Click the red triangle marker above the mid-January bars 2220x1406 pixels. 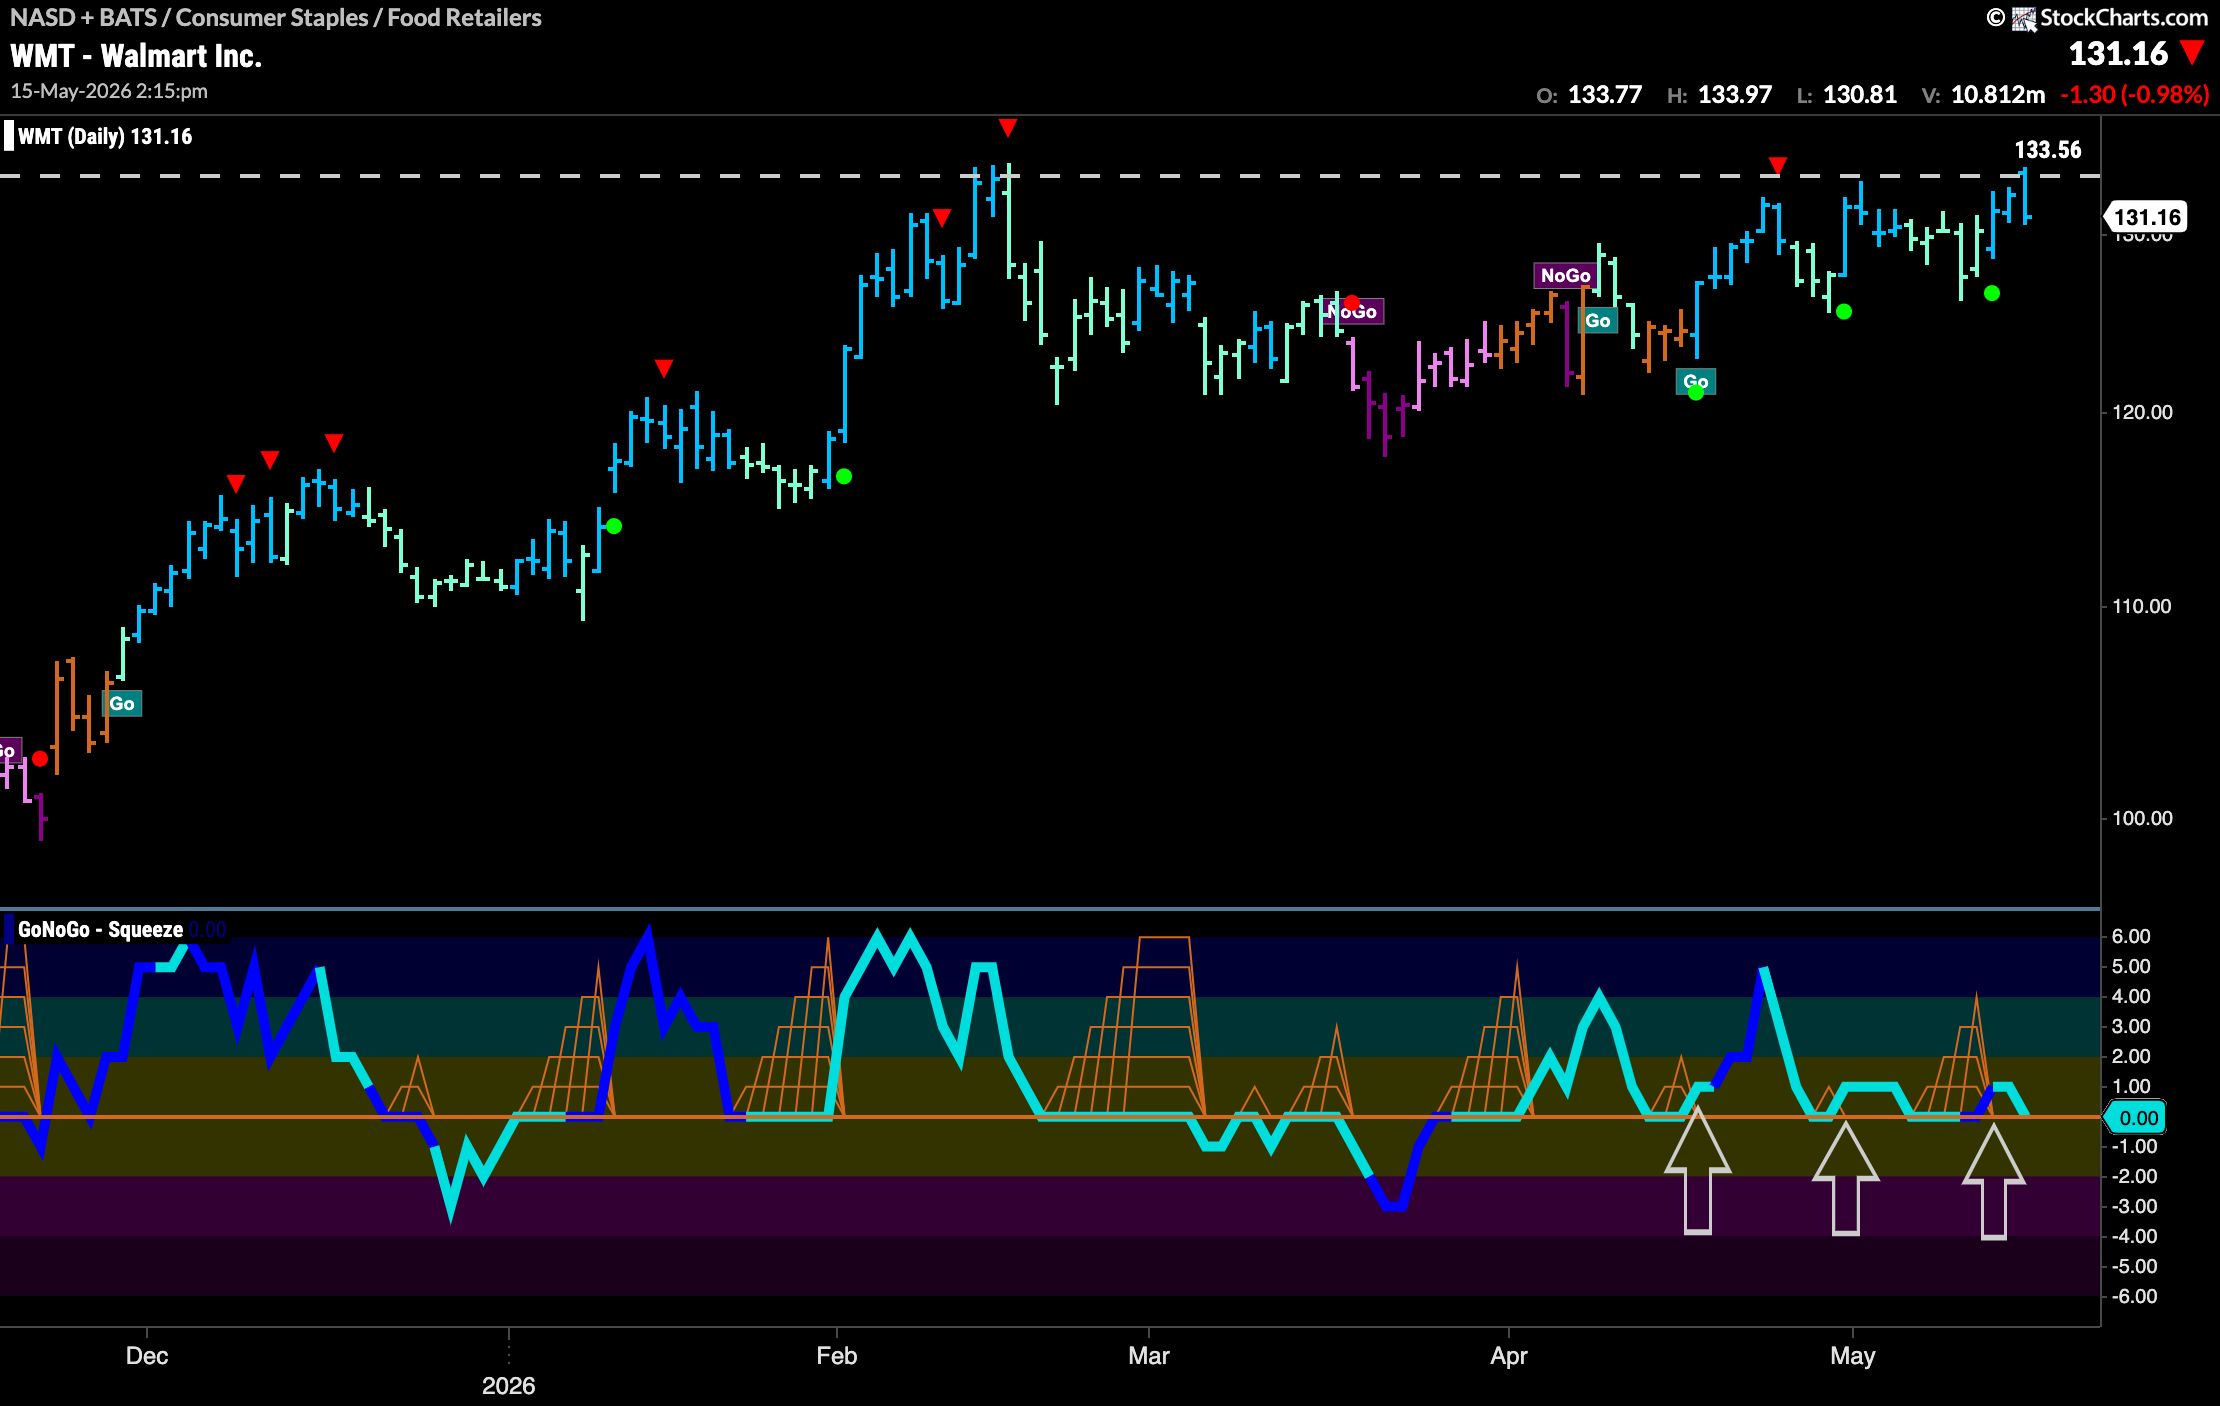click(x=663, y=368)
